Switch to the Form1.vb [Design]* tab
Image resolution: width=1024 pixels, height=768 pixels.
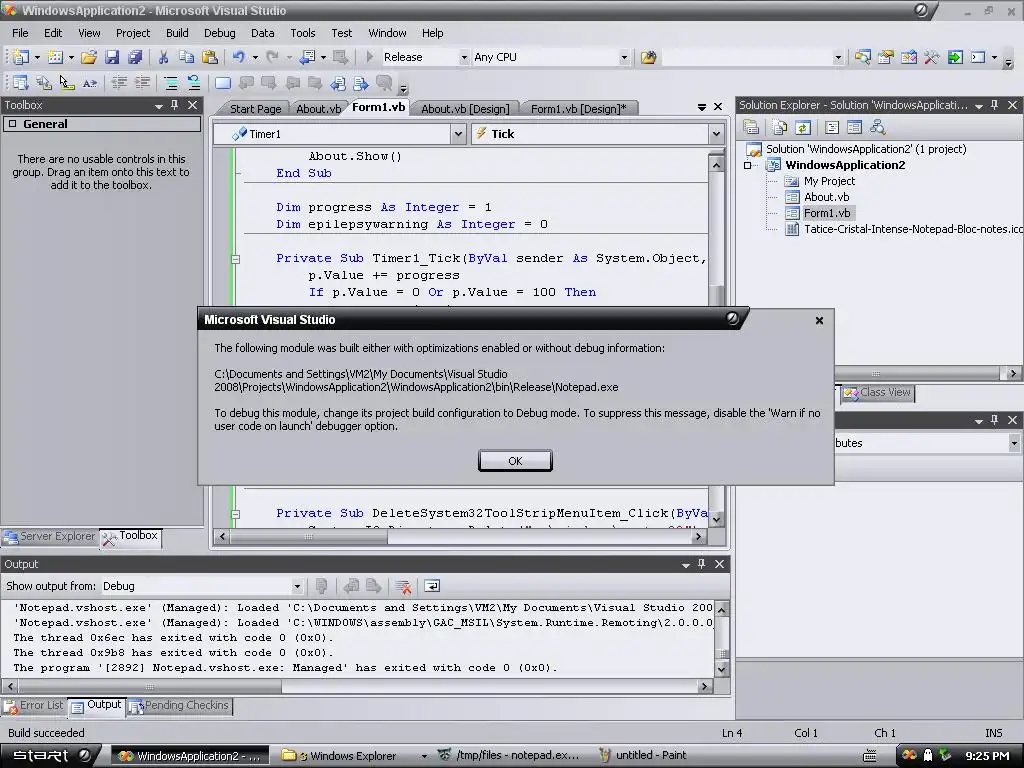(x=579, y=109)
